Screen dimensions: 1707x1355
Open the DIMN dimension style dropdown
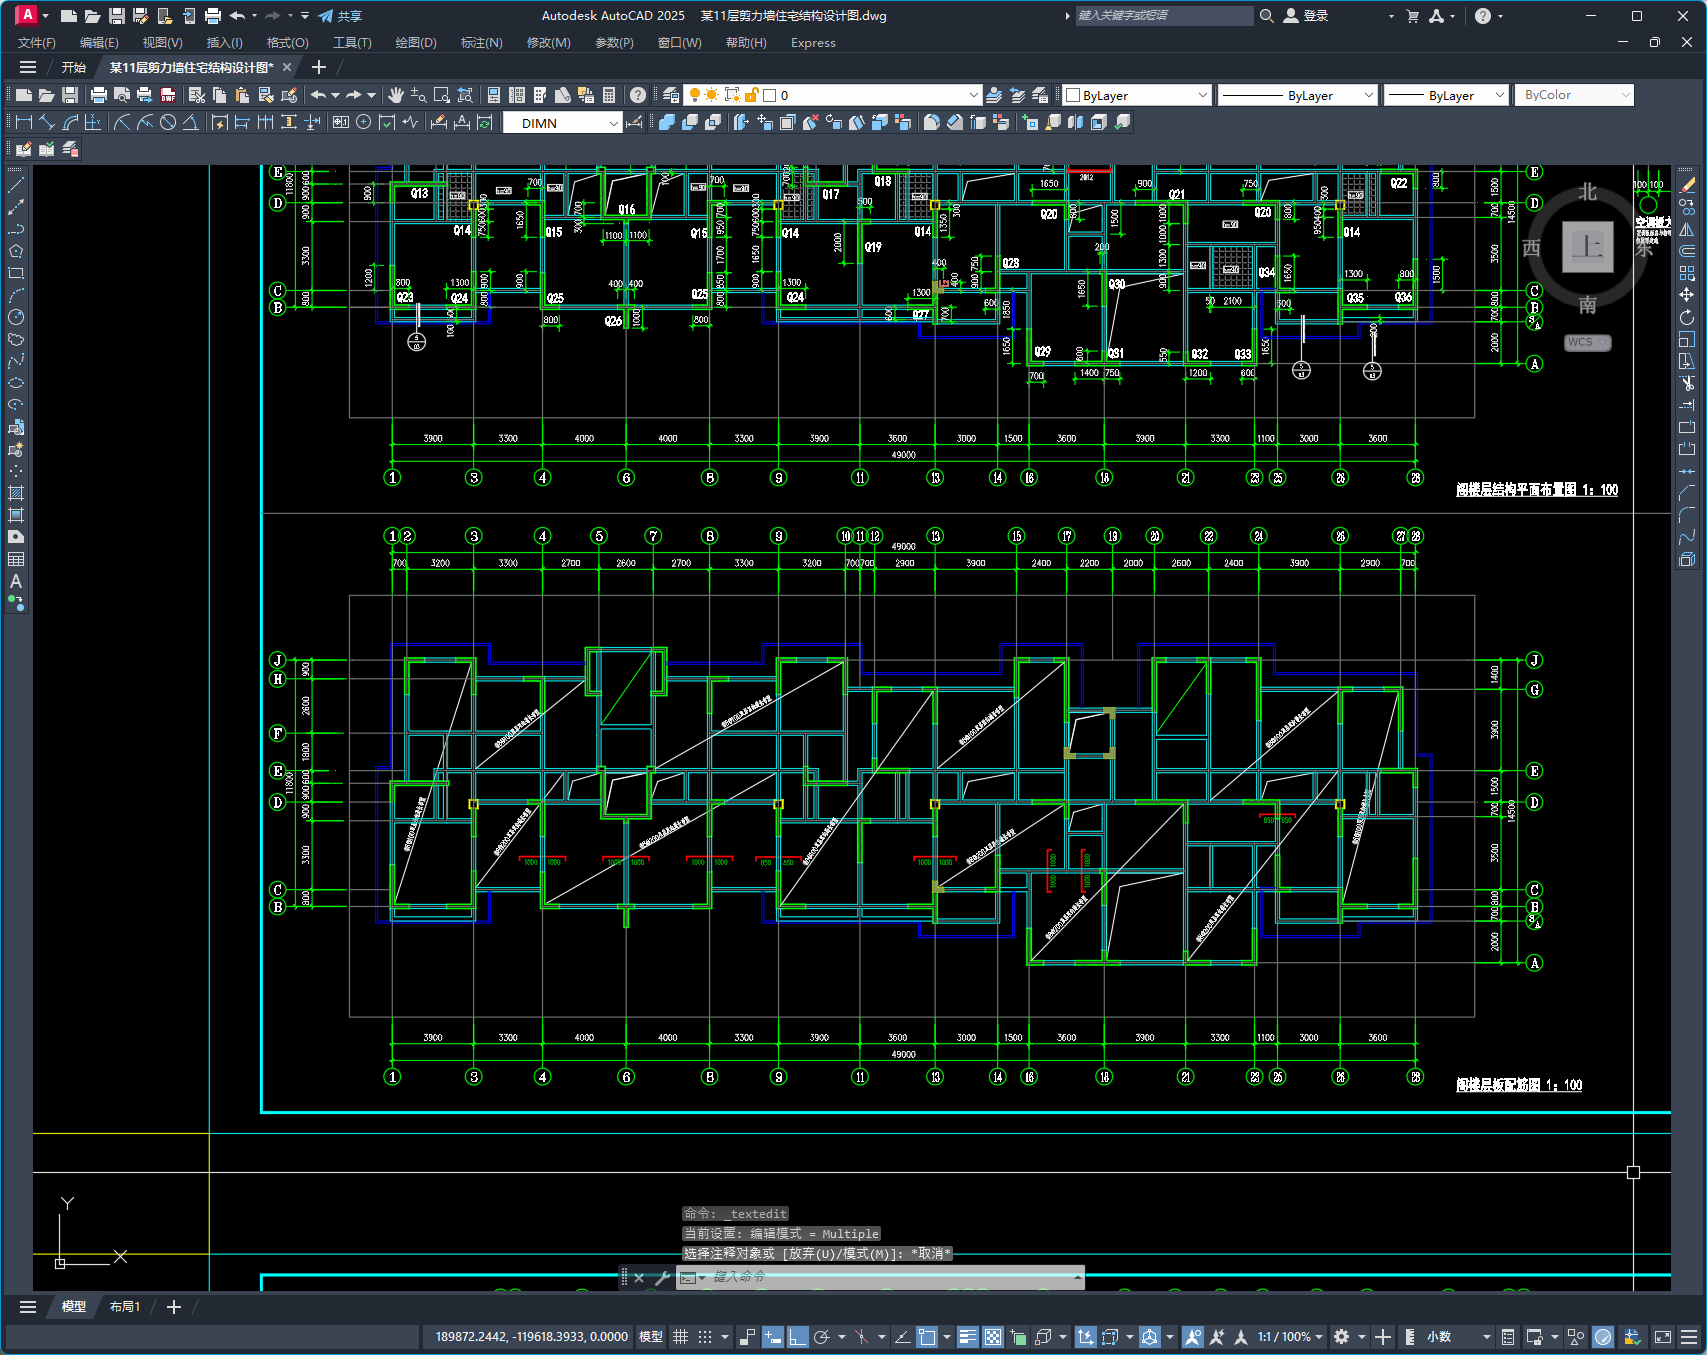coord(613,123)
